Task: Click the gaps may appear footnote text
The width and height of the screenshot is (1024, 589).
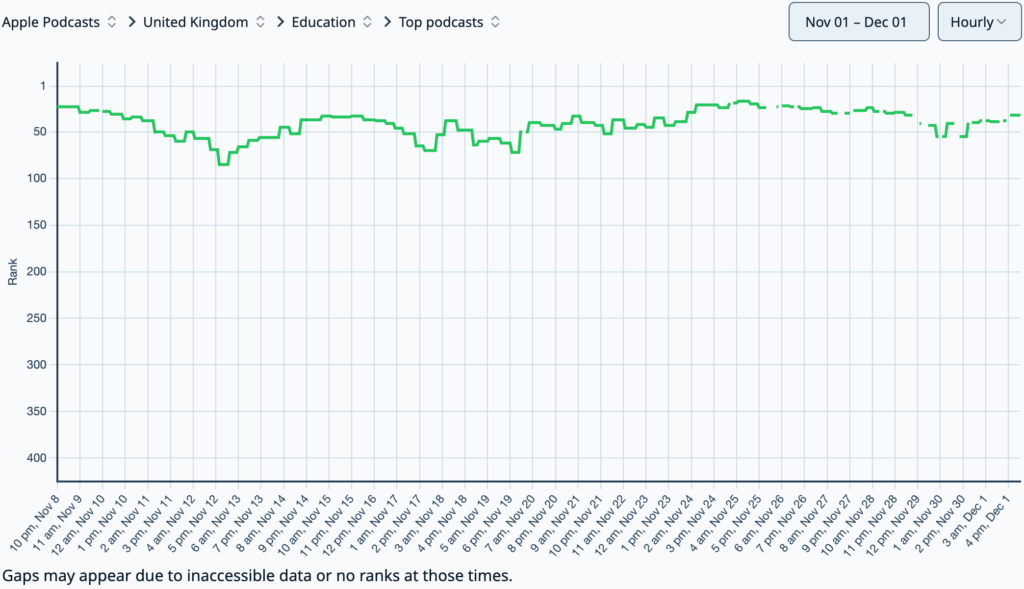Action: [257, 576]
